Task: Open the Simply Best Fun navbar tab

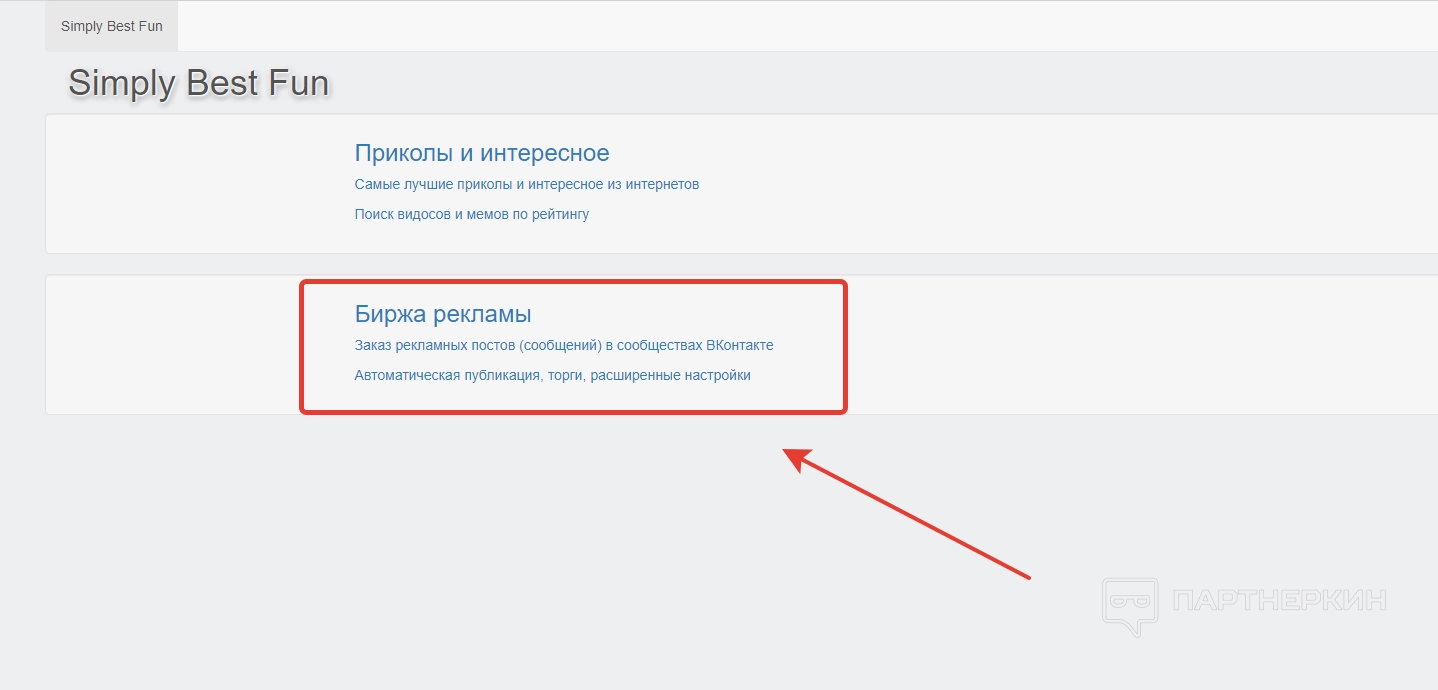Action: [x=111, y=26]
